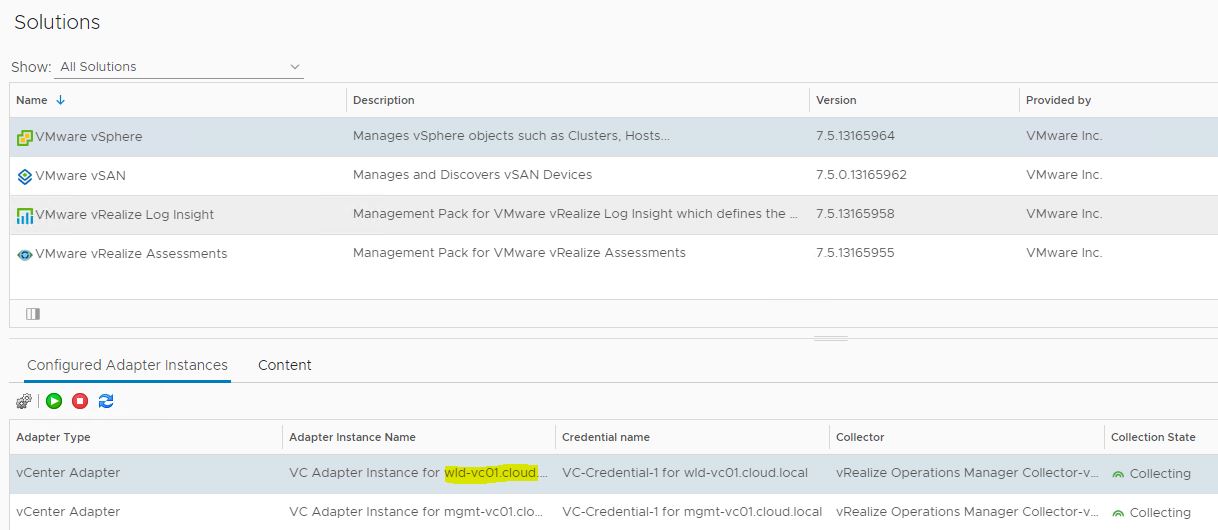Start collecting with the green play icon
This screenshot has width=1218, height=530.
click(54, 401)
